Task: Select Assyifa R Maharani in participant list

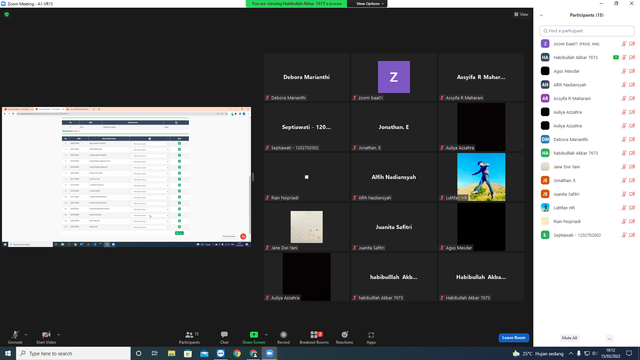Action: point(587,98)
